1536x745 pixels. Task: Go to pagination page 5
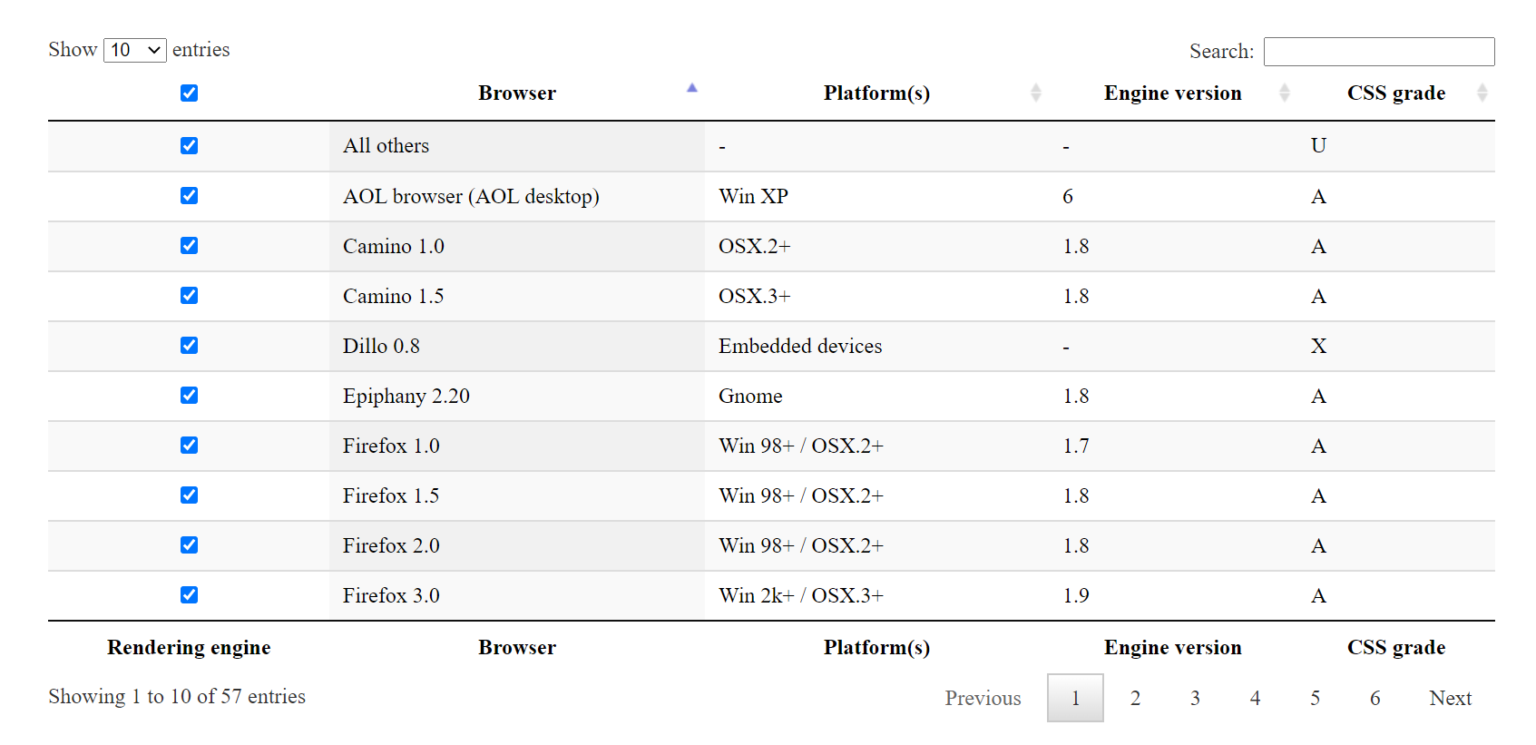pos(1315,698)
